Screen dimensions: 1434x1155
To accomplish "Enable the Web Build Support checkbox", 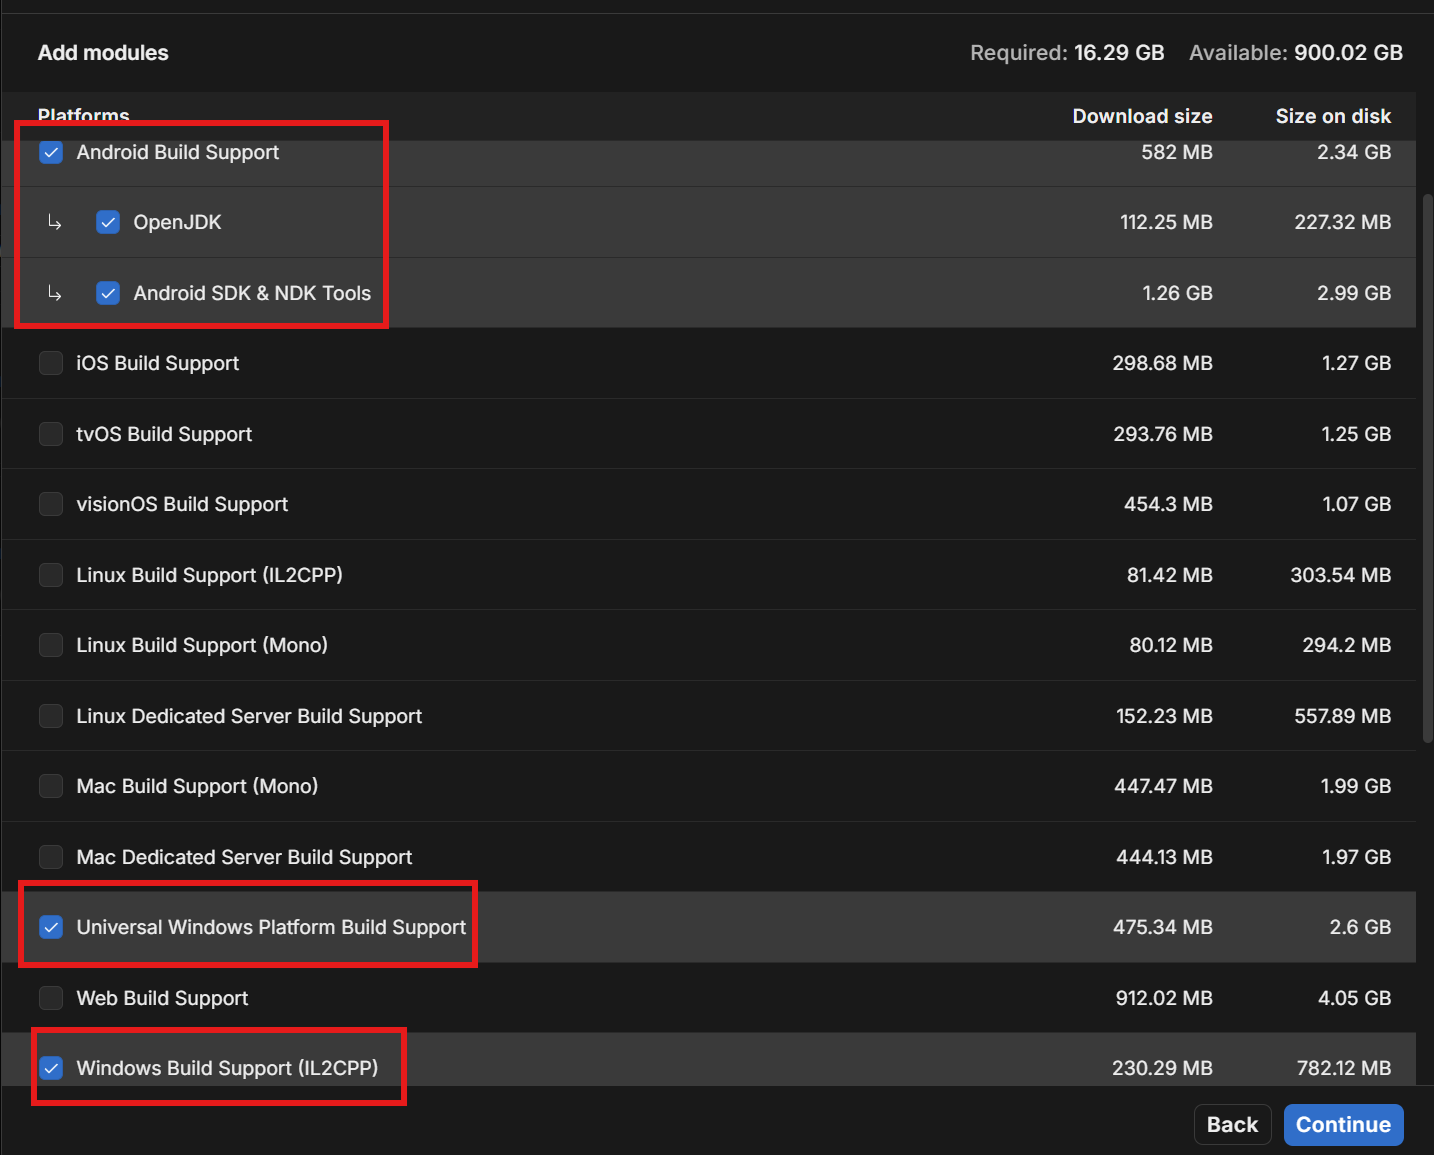I will pos(51,998).
